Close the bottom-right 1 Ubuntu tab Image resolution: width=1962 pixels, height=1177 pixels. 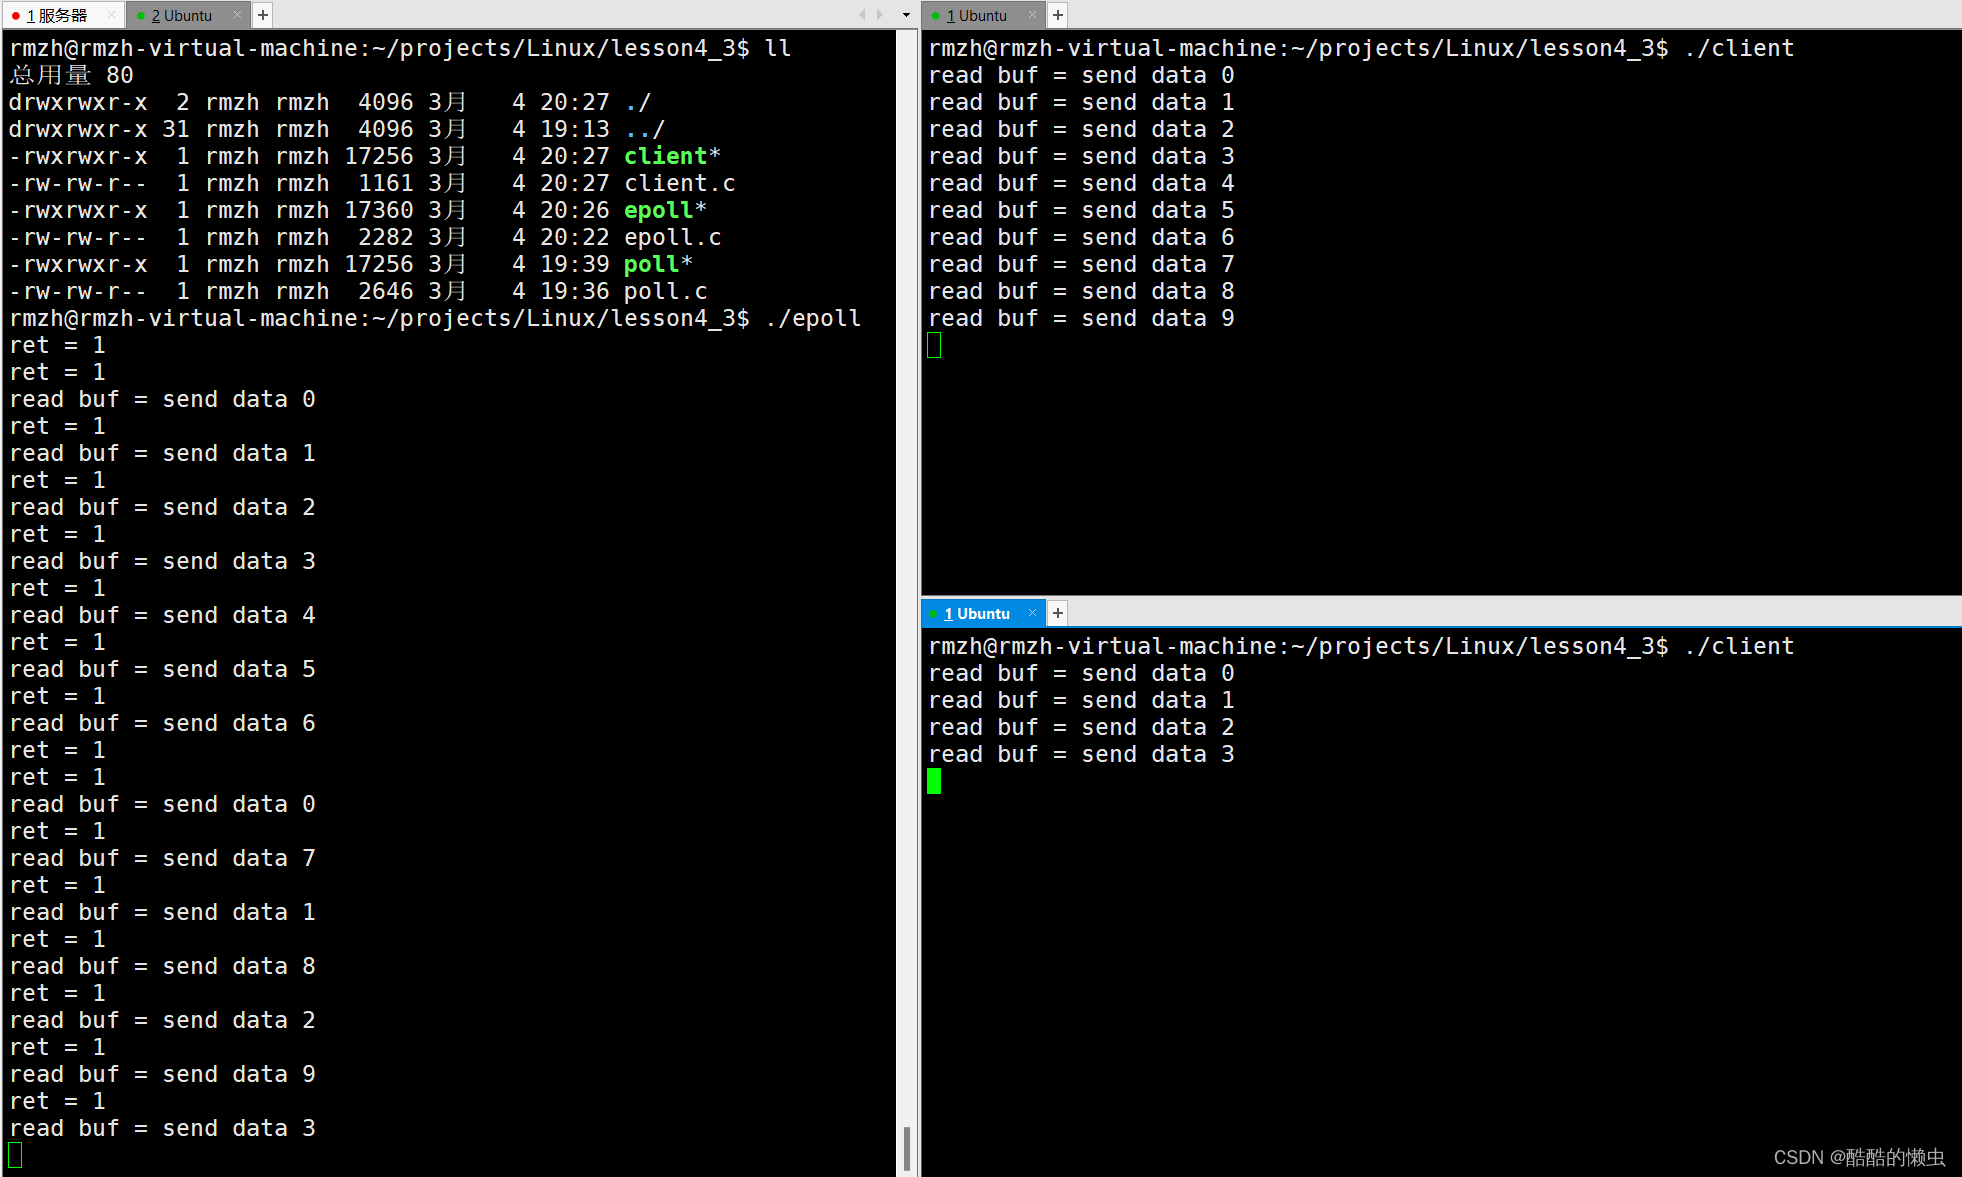[1032, 613]
